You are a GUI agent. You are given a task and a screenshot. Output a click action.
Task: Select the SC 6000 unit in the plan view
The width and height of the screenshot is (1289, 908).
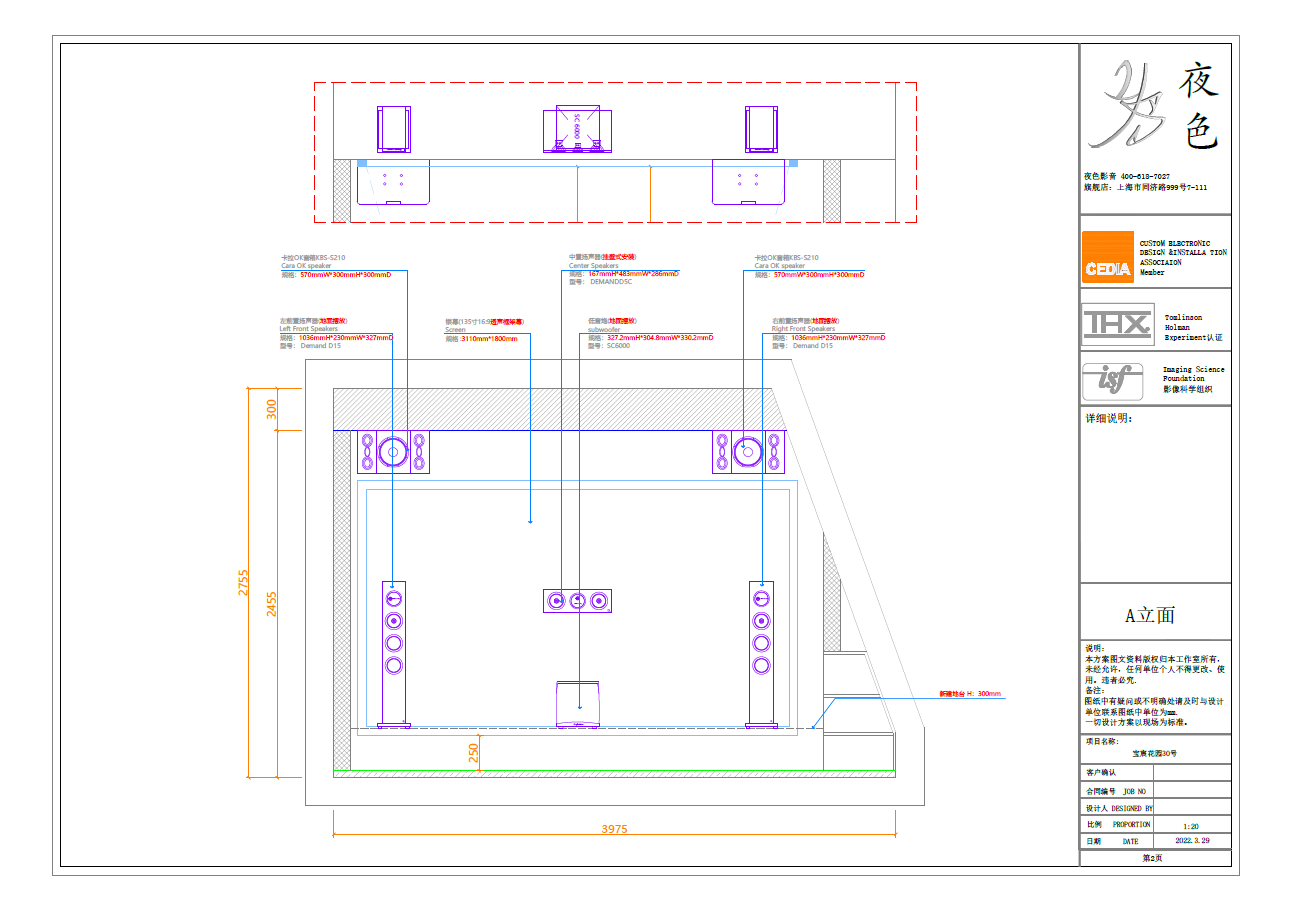578,129
